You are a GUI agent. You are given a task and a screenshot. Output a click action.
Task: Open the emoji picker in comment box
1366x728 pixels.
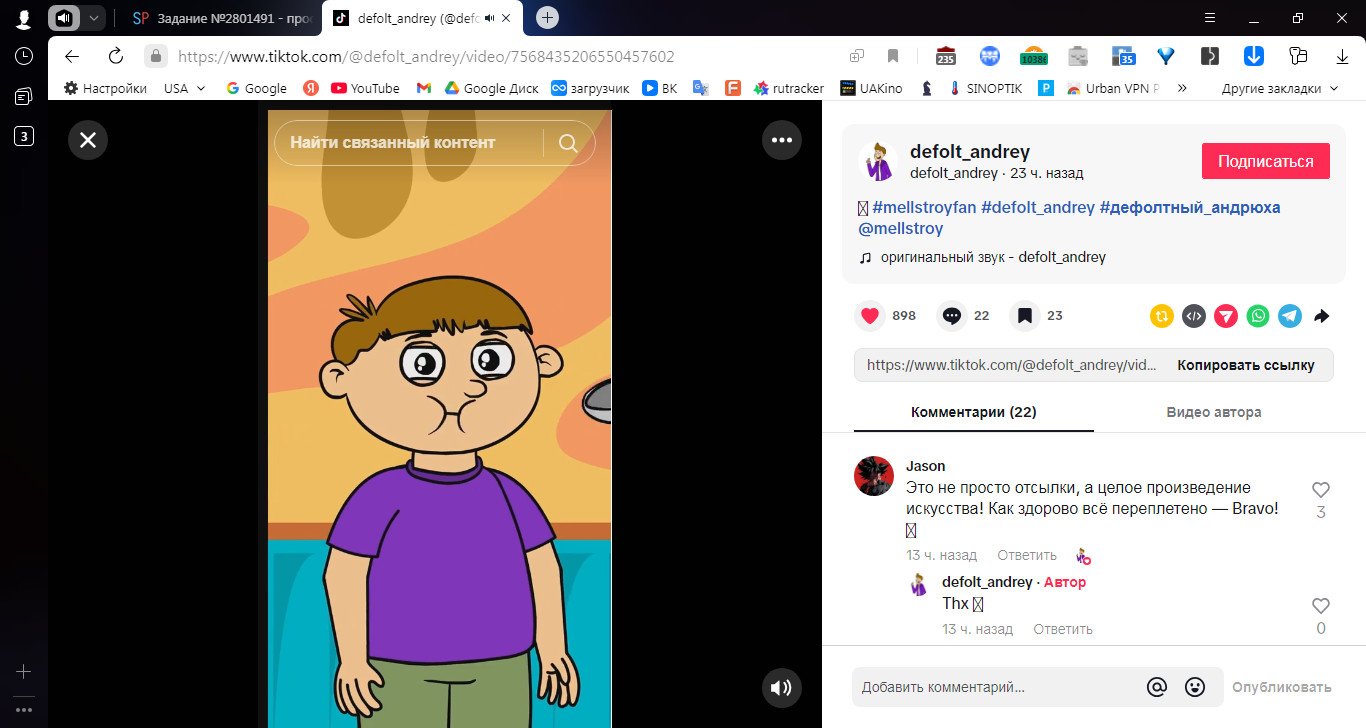(x=1194, y=687)
